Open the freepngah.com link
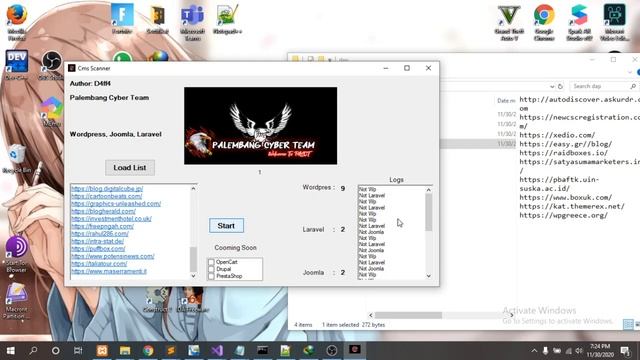640x360 pixels. [x=102, y=226]
